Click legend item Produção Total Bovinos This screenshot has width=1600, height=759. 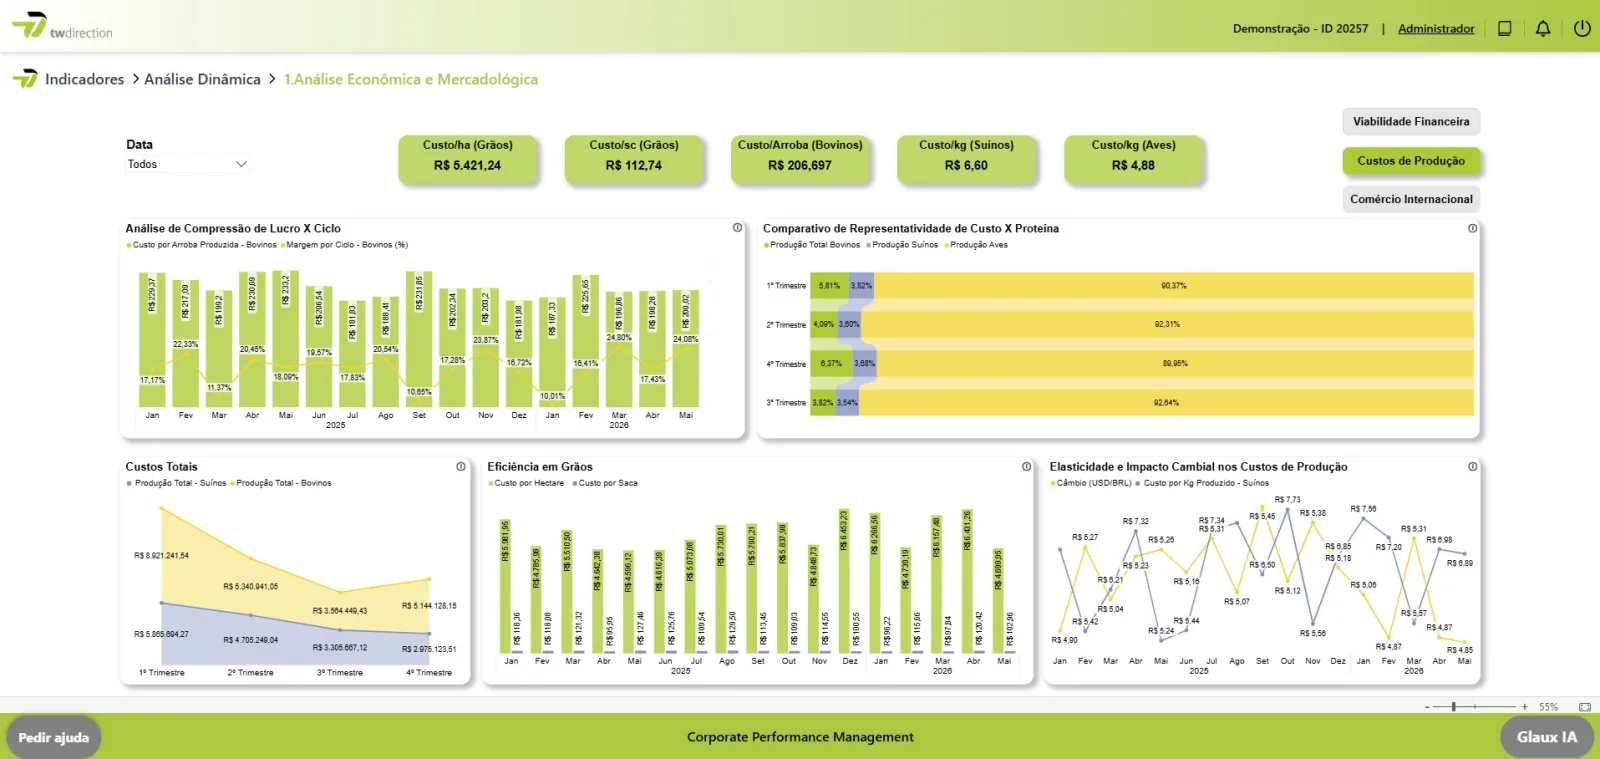coord(812,245)
